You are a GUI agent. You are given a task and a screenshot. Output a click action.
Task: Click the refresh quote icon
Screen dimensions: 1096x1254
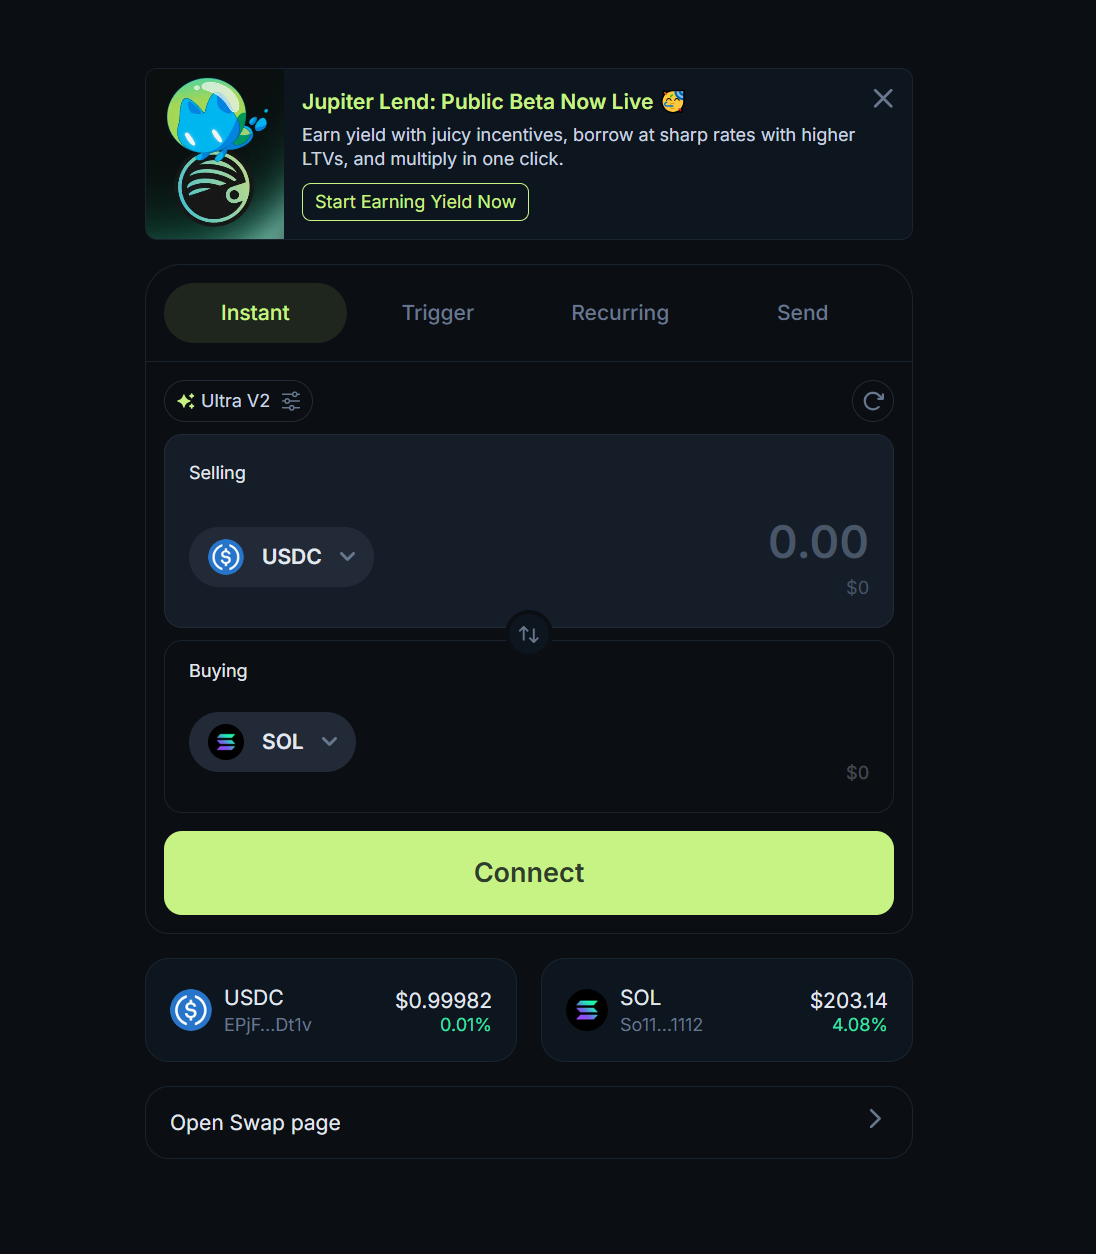pyautogui.click(x=873, y=401)
